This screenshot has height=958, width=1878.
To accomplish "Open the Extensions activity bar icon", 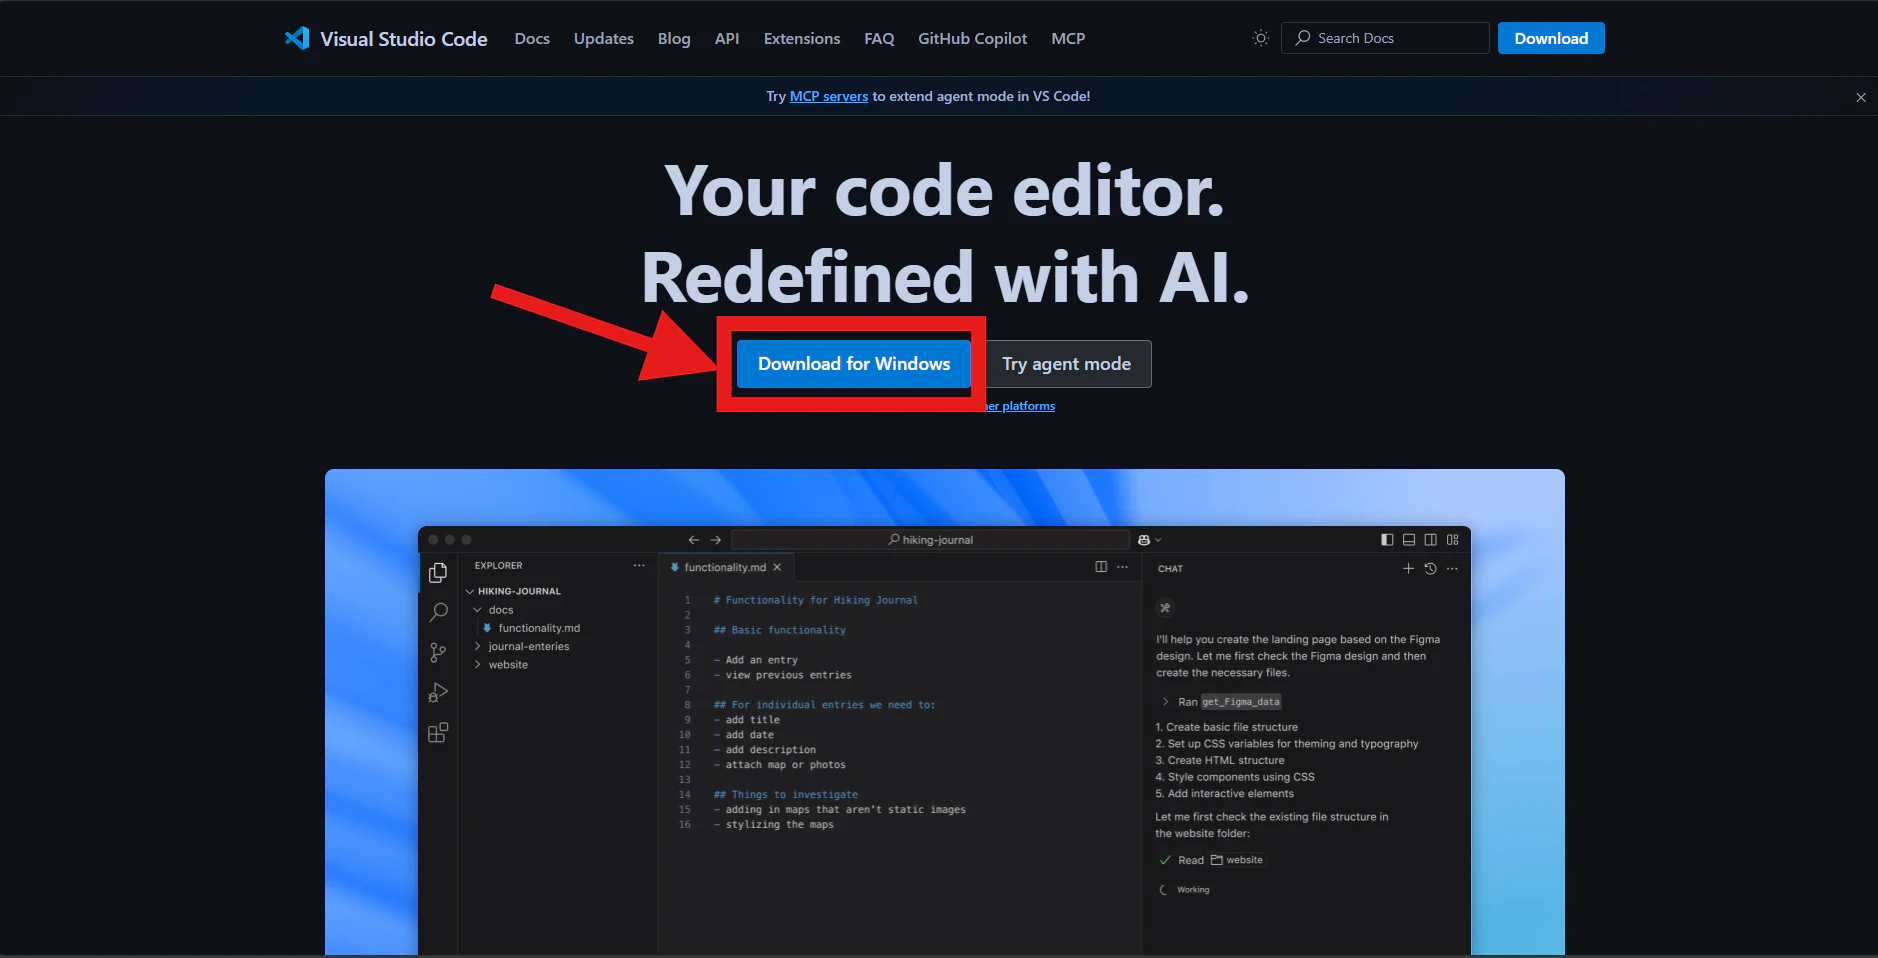I will pos(438,733).
